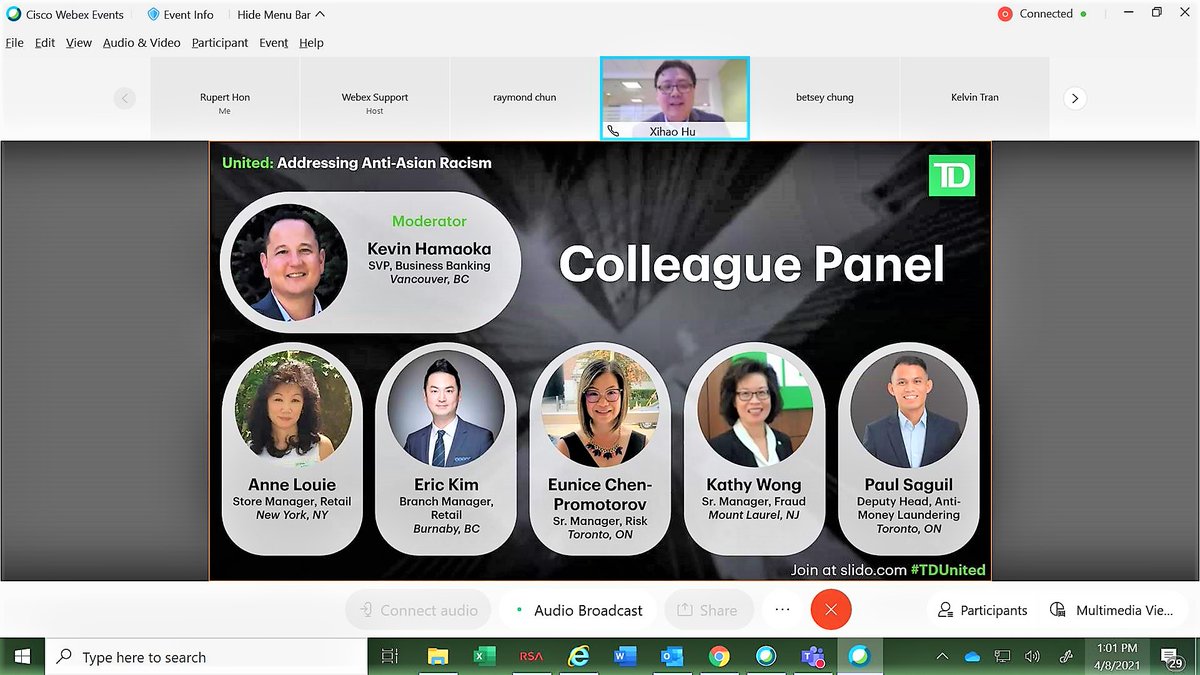Open the Help menu

pos(311,43)
